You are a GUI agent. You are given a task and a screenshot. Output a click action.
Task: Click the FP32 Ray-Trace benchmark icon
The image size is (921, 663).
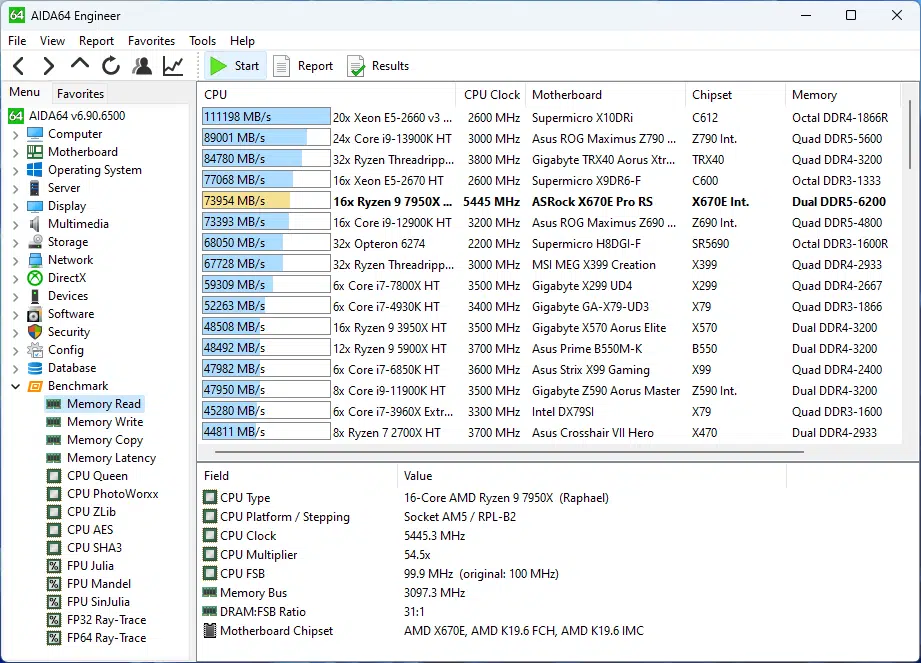54,620
